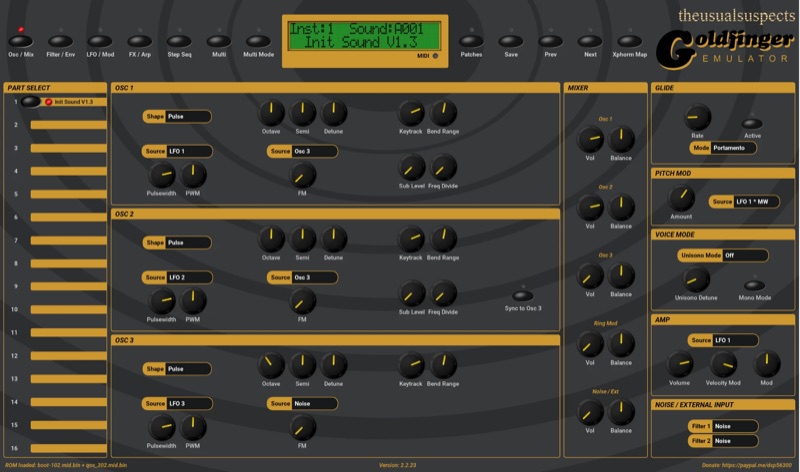The width and height of the screenshot is (800, 472).
Task: Select part slot 2 bar
Action: (x=68, y=125)
